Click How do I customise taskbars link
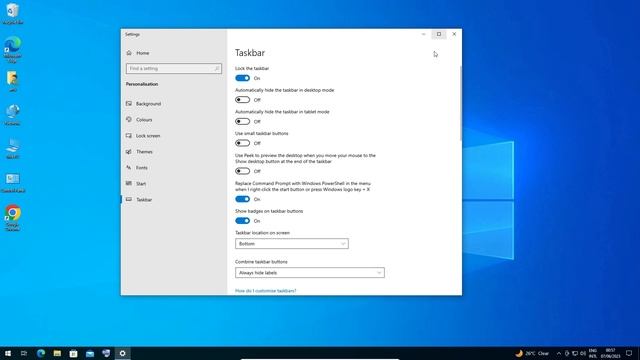Image resolution: width=640 pixels, height=360 pixels. coord(266,291)
